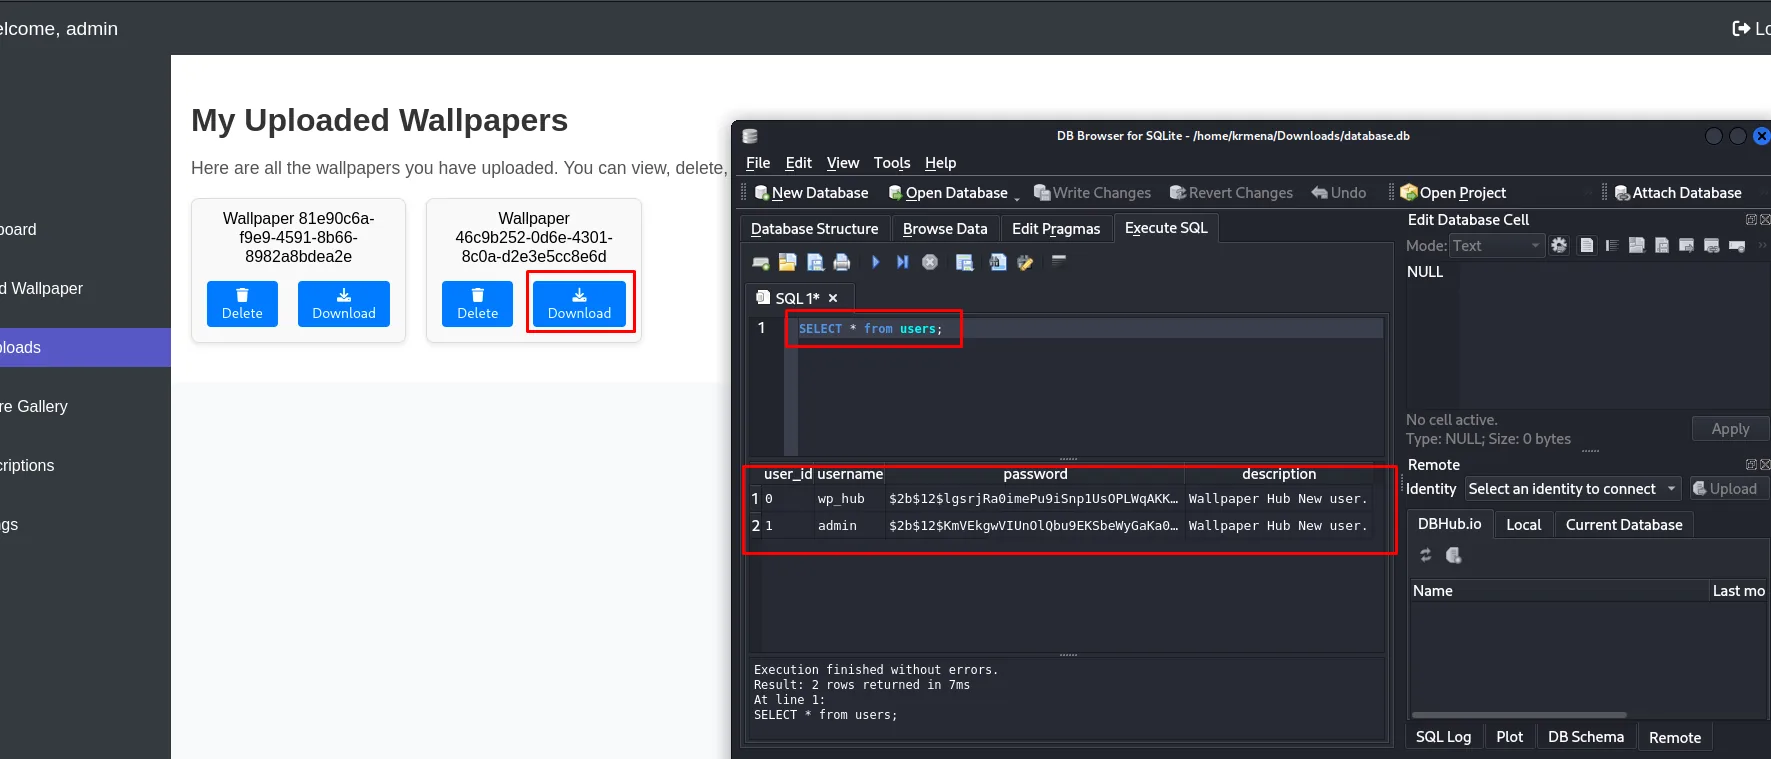This screenshot has width=1771, height=759.
Task: Click Attach Database in toolbar
Action: coord(1678,193)
